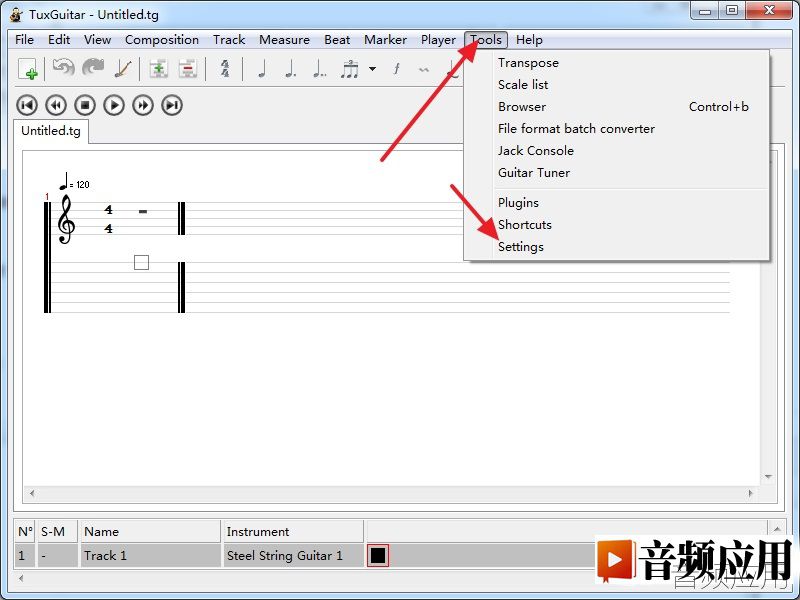Open the Edit menu
Viewport: 800px width, 600px height.
(x=59, y=40)
